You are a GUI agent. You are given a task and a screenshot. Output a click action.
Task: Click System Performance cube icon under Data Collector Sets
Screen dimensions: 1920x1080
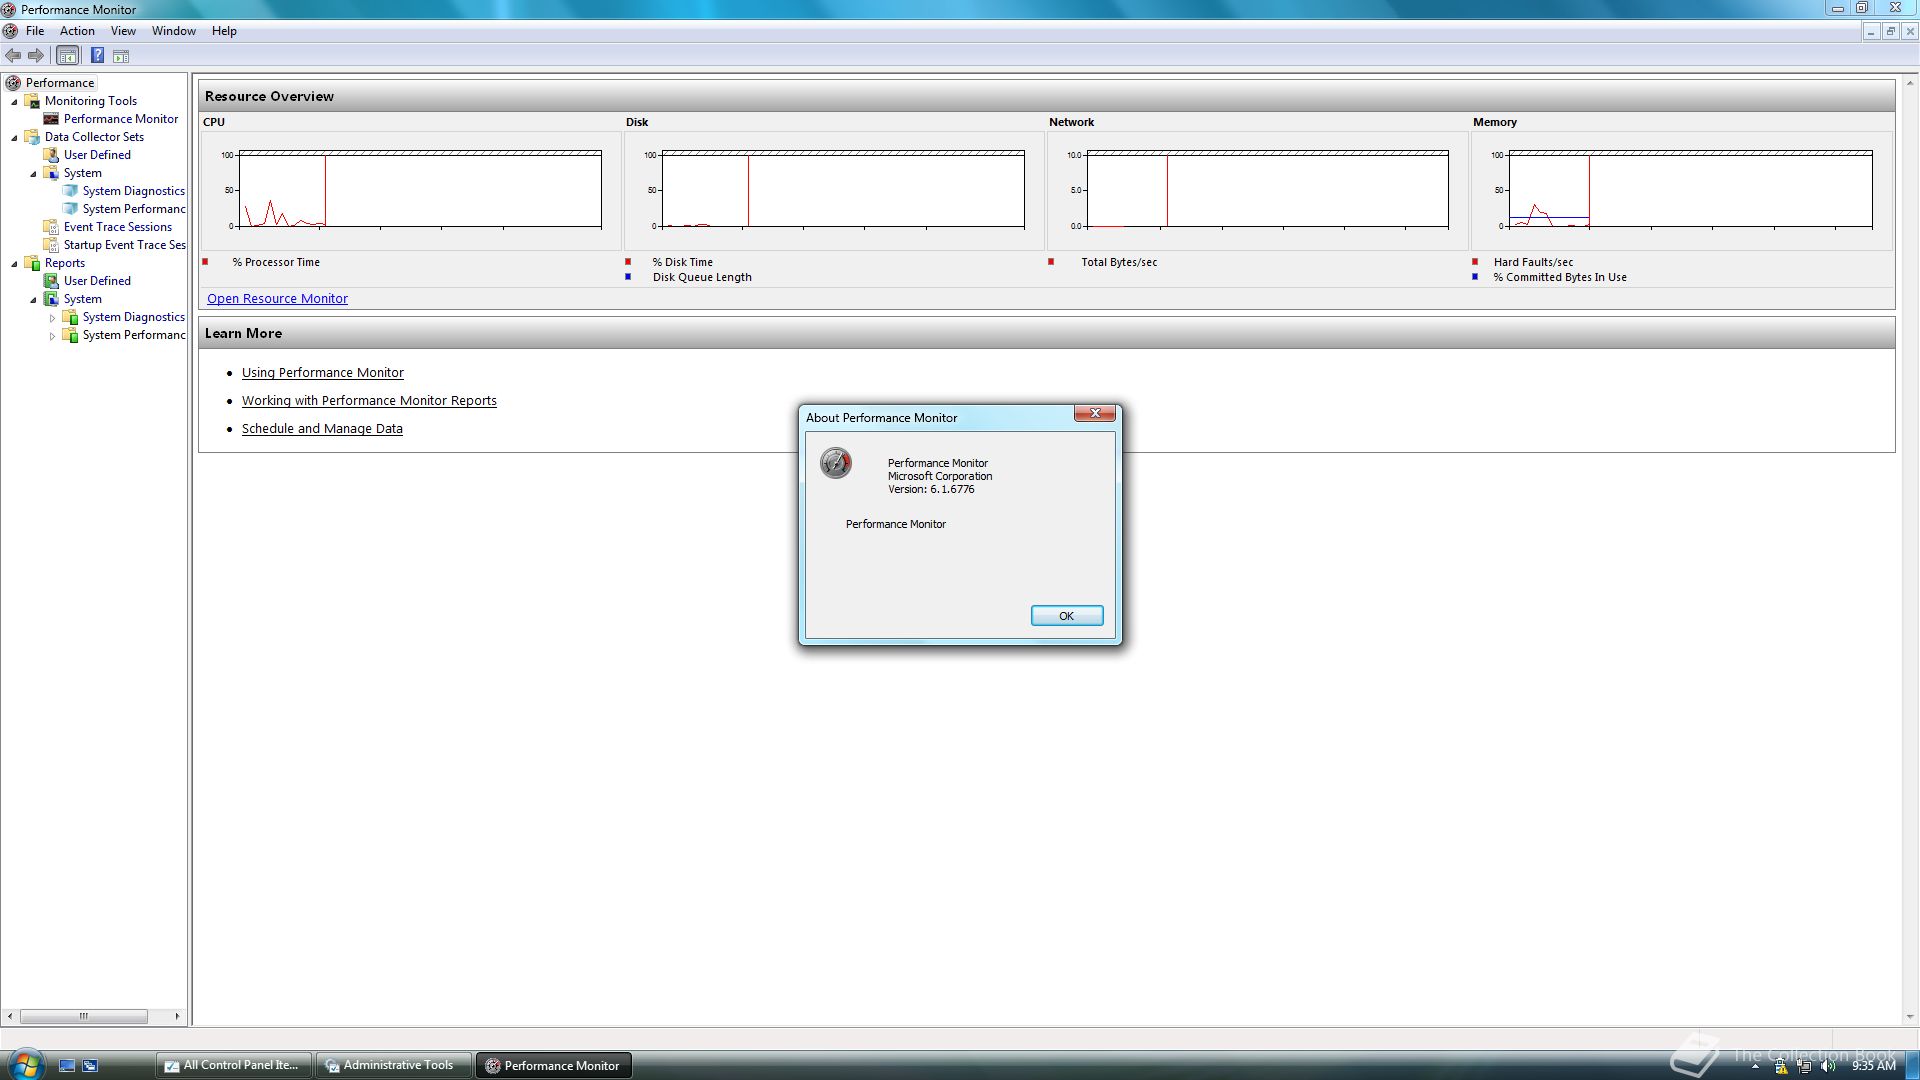tap(70, 209)
